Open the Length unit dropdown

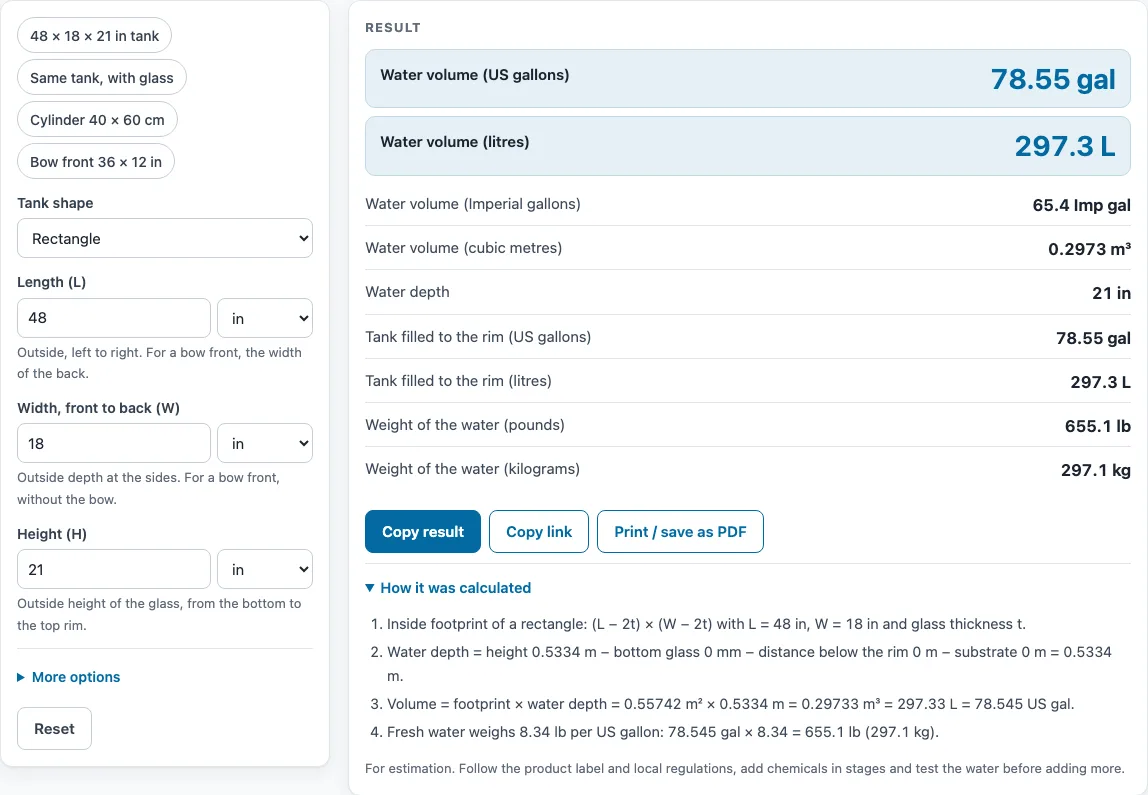point(265,318)
